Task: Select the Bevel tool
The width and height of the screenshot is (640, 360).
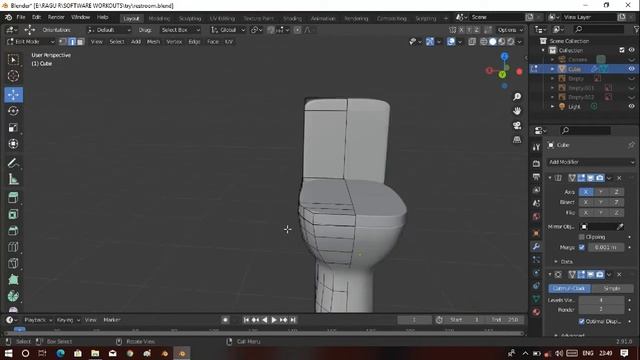Action: (x=13, y=231)
